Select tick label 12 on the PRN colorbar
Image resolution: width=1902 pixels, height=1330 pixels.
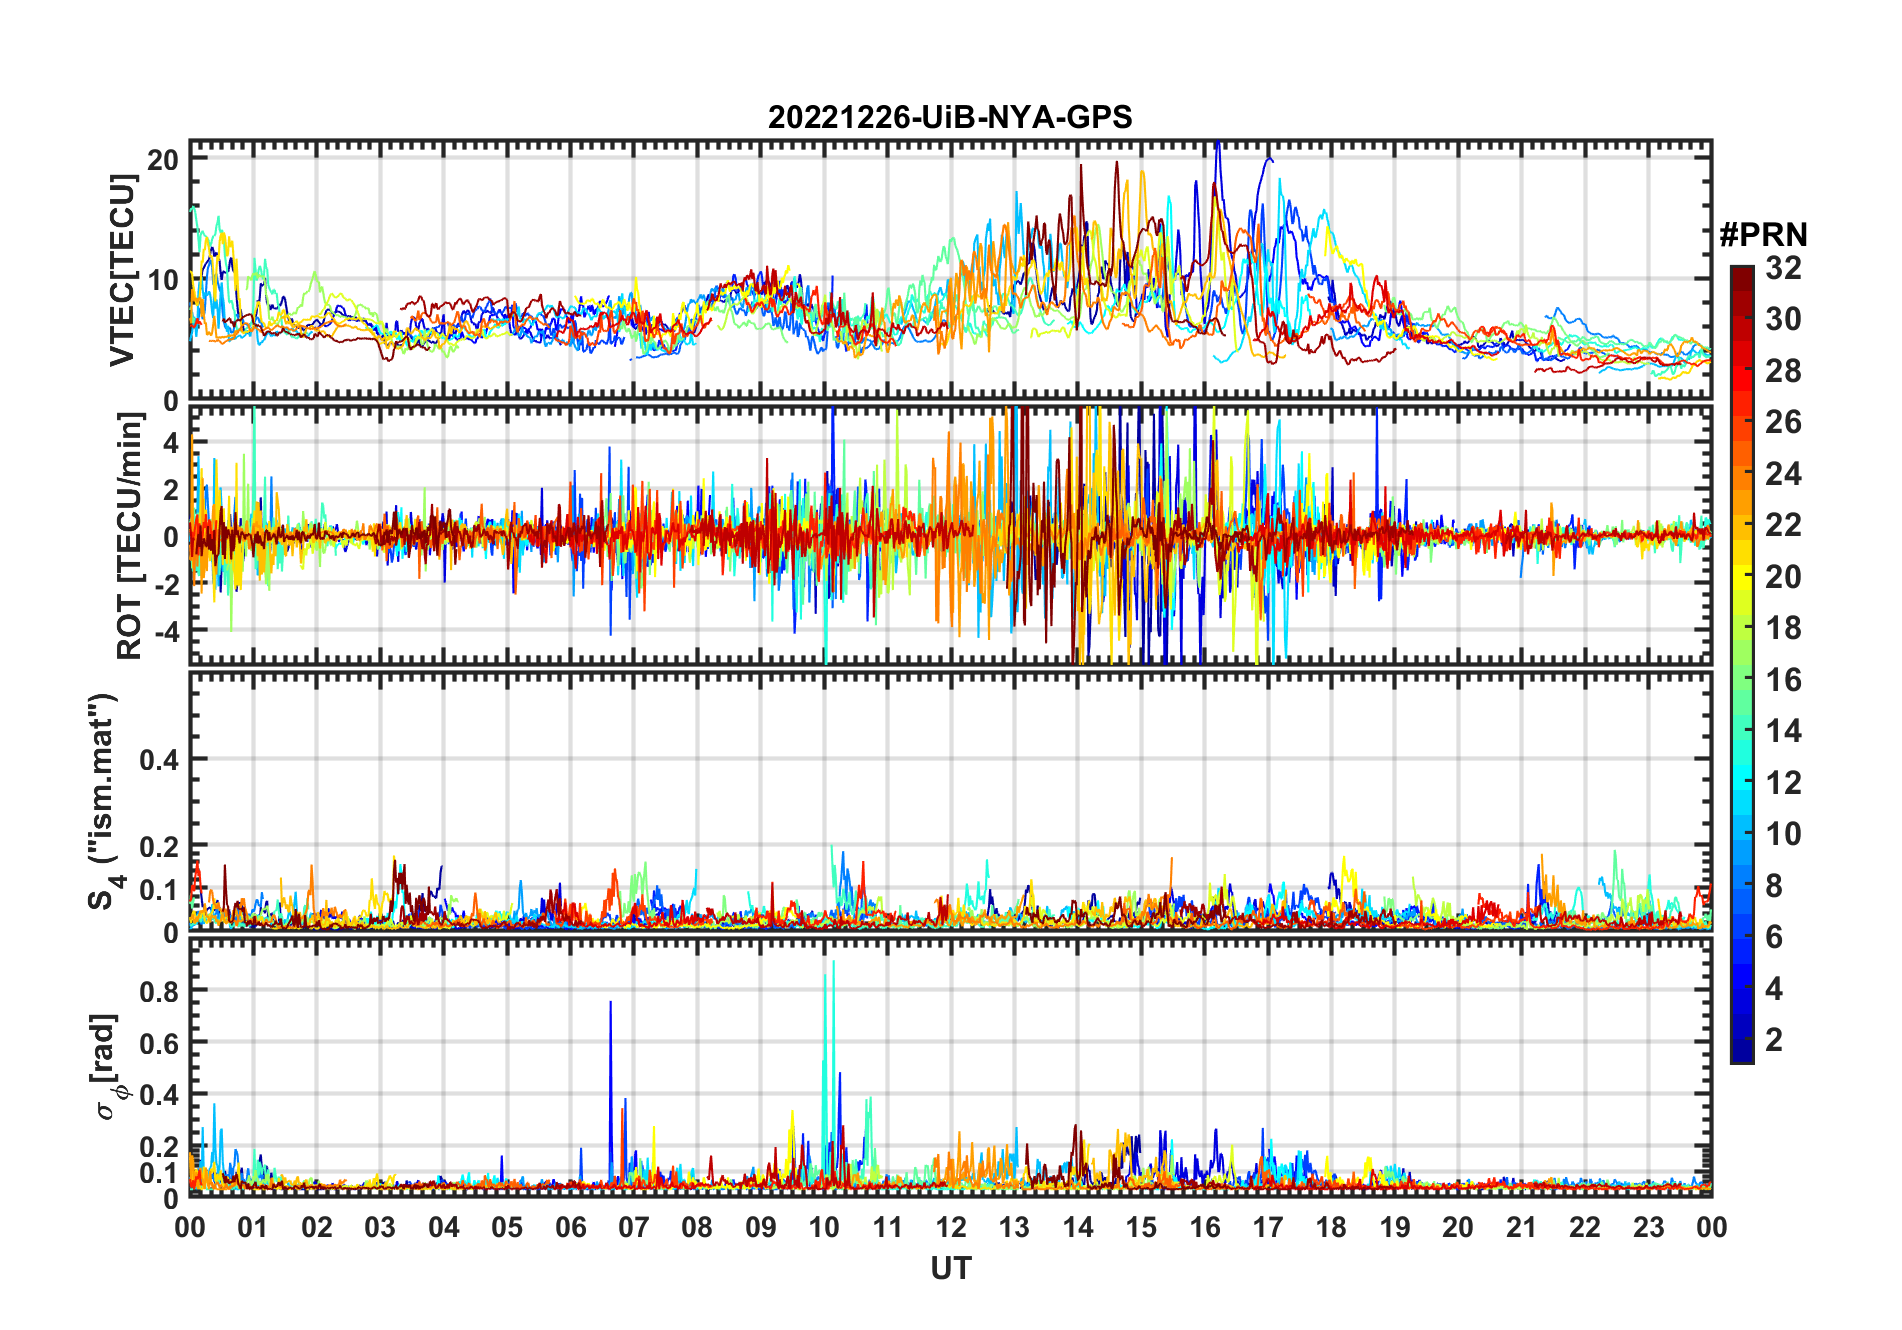pyautogui.click(x=1783, y=783)
